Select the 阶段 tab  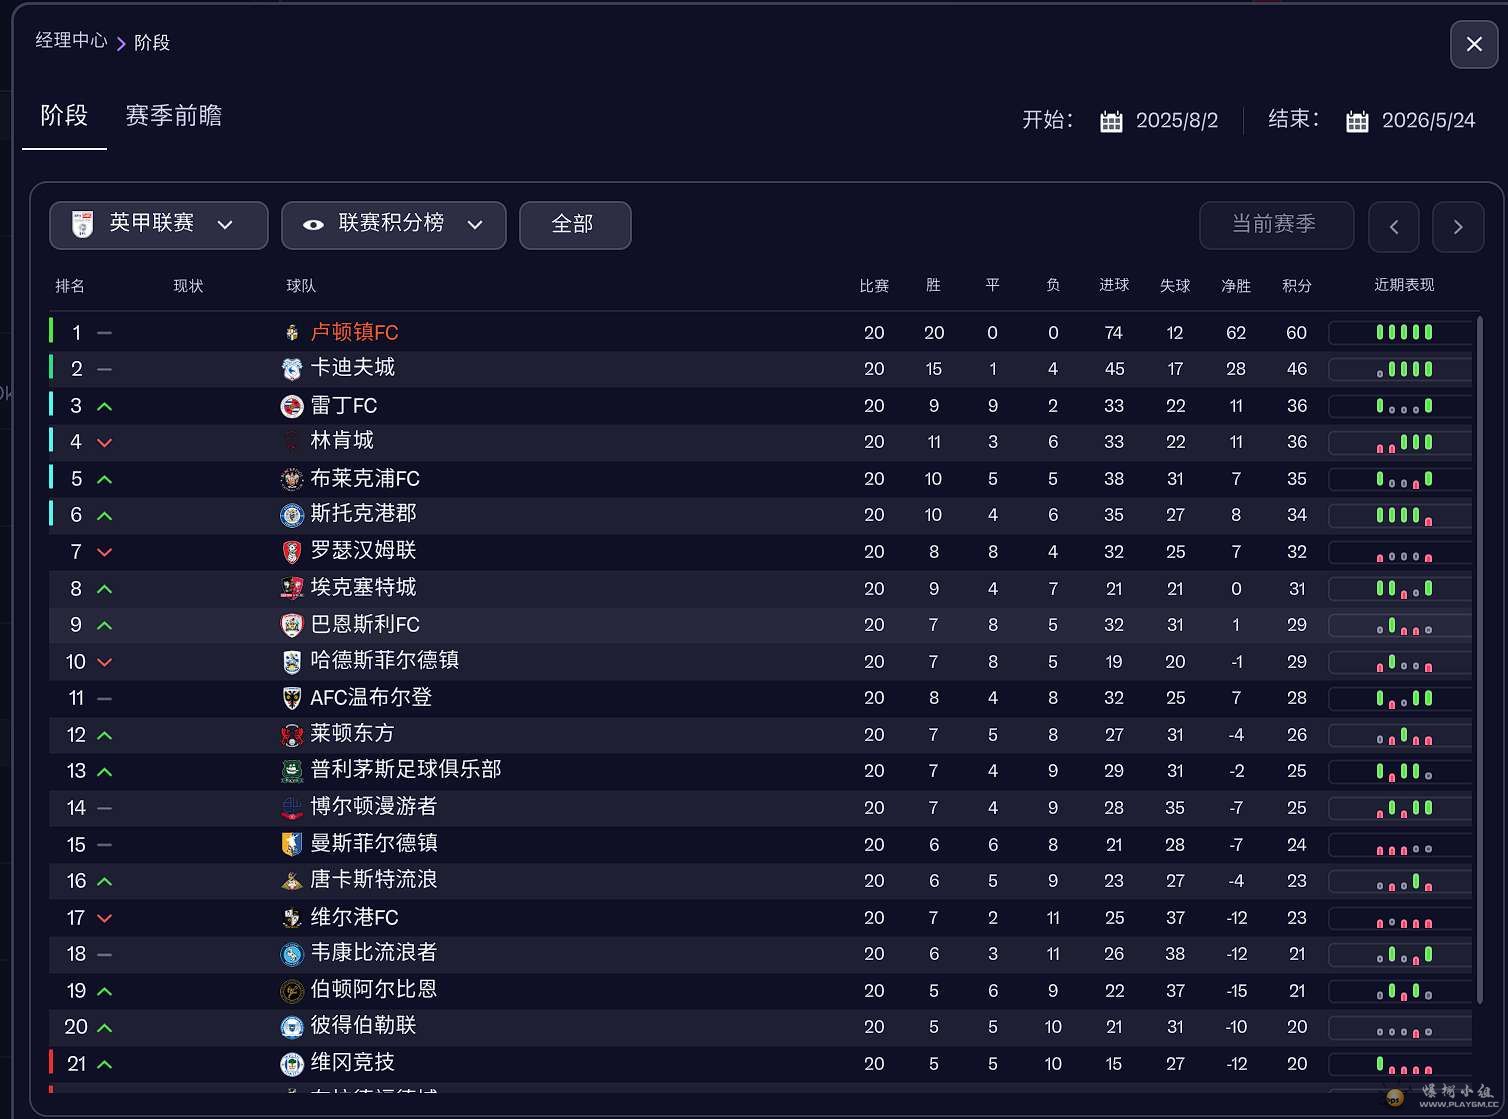[64, 116]
